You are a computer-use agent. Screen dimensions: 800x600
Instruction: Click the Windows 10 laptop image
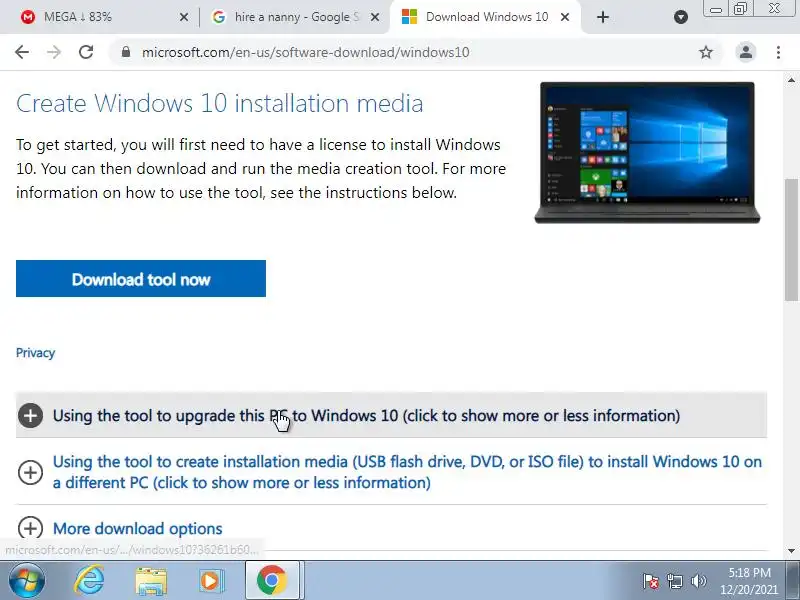pyautogui.click(x=647, y=152)
